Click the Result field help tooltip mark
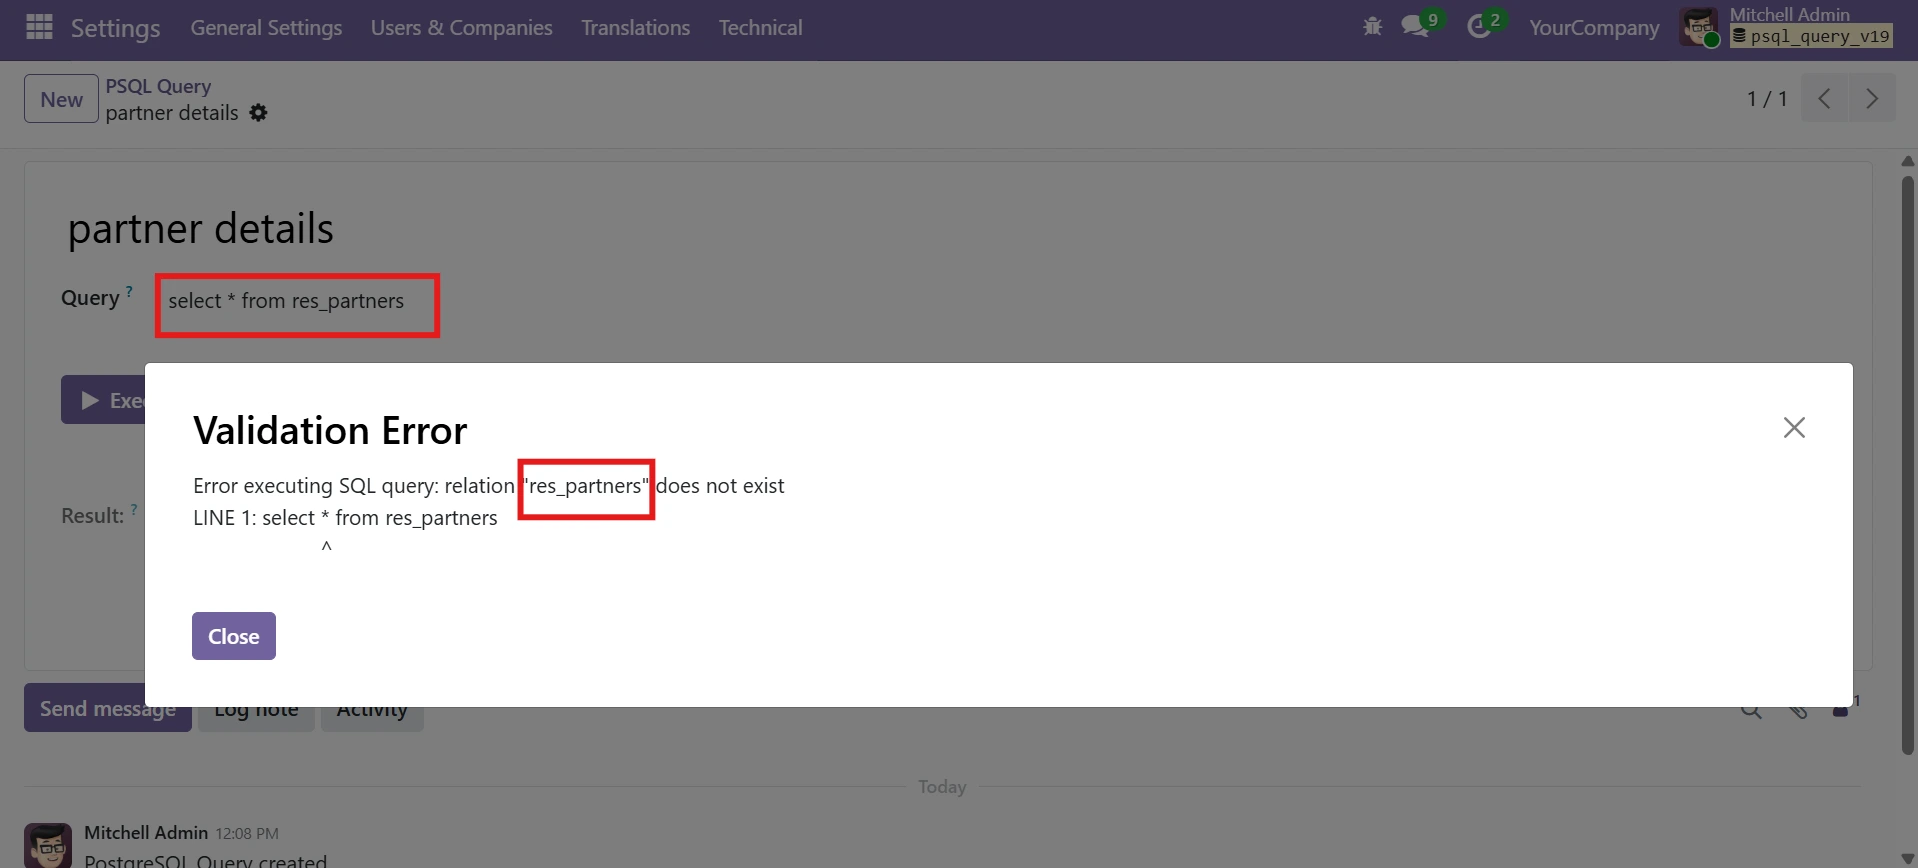Screen dimensions: 1918x868 coord(134,510)
